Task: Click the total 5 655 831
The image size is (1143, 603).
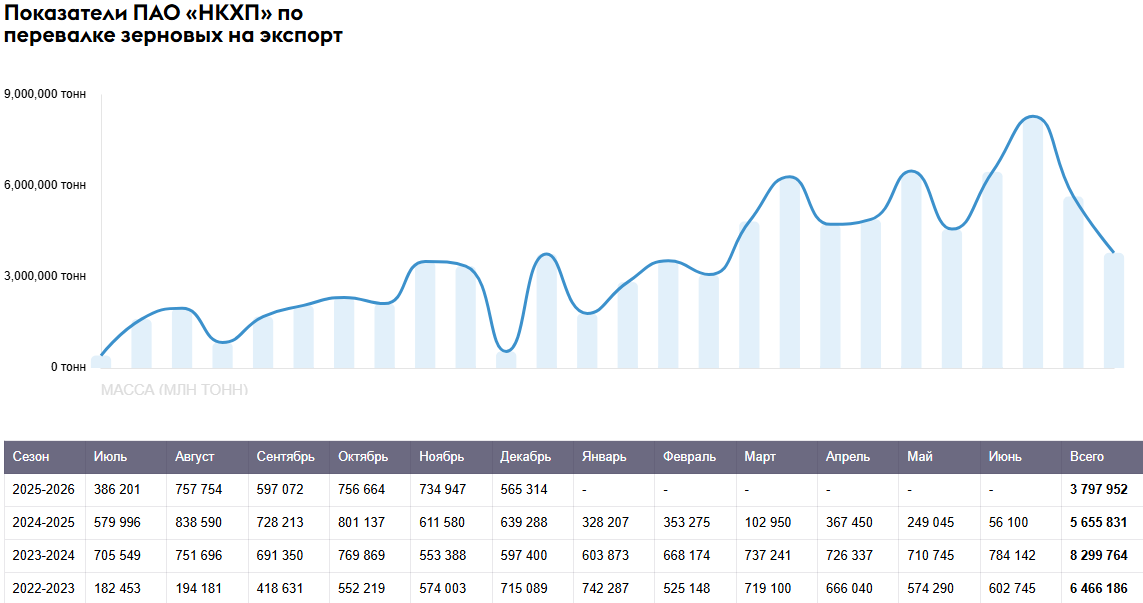Action: tap(1099, 522)
